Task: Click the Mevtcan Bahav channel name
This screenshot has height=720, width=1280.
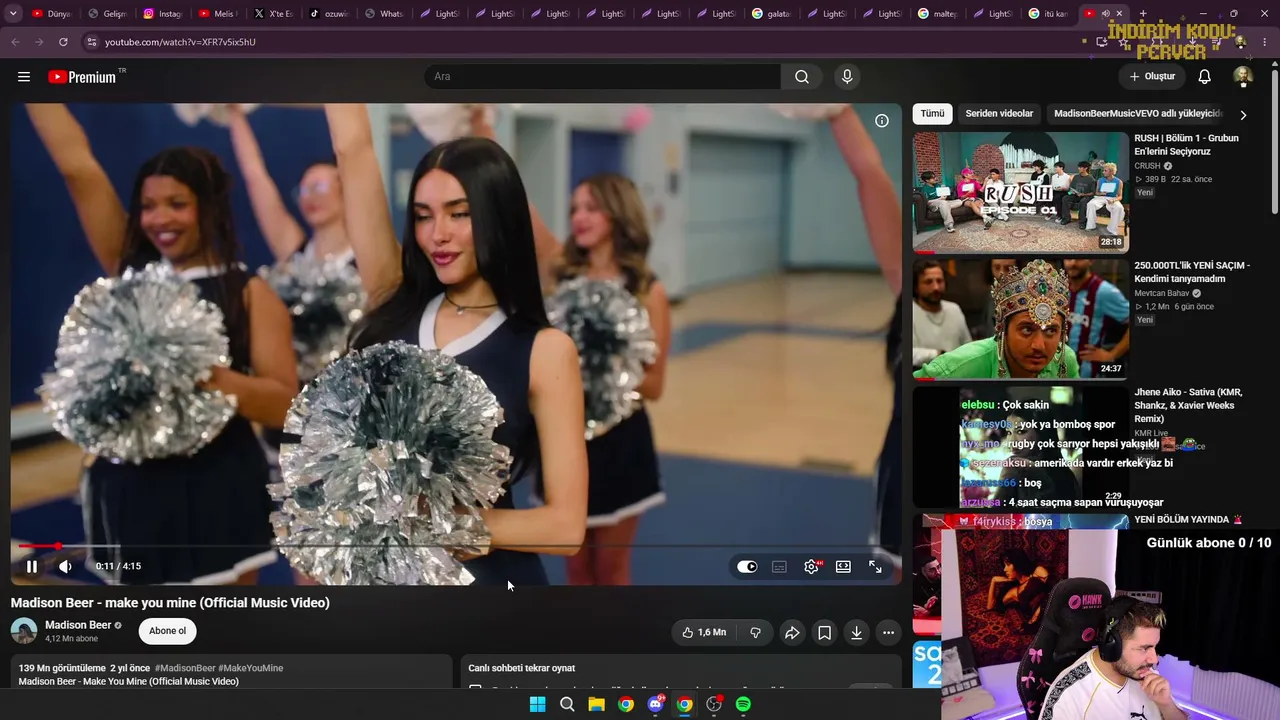Action: point(1161,293)
